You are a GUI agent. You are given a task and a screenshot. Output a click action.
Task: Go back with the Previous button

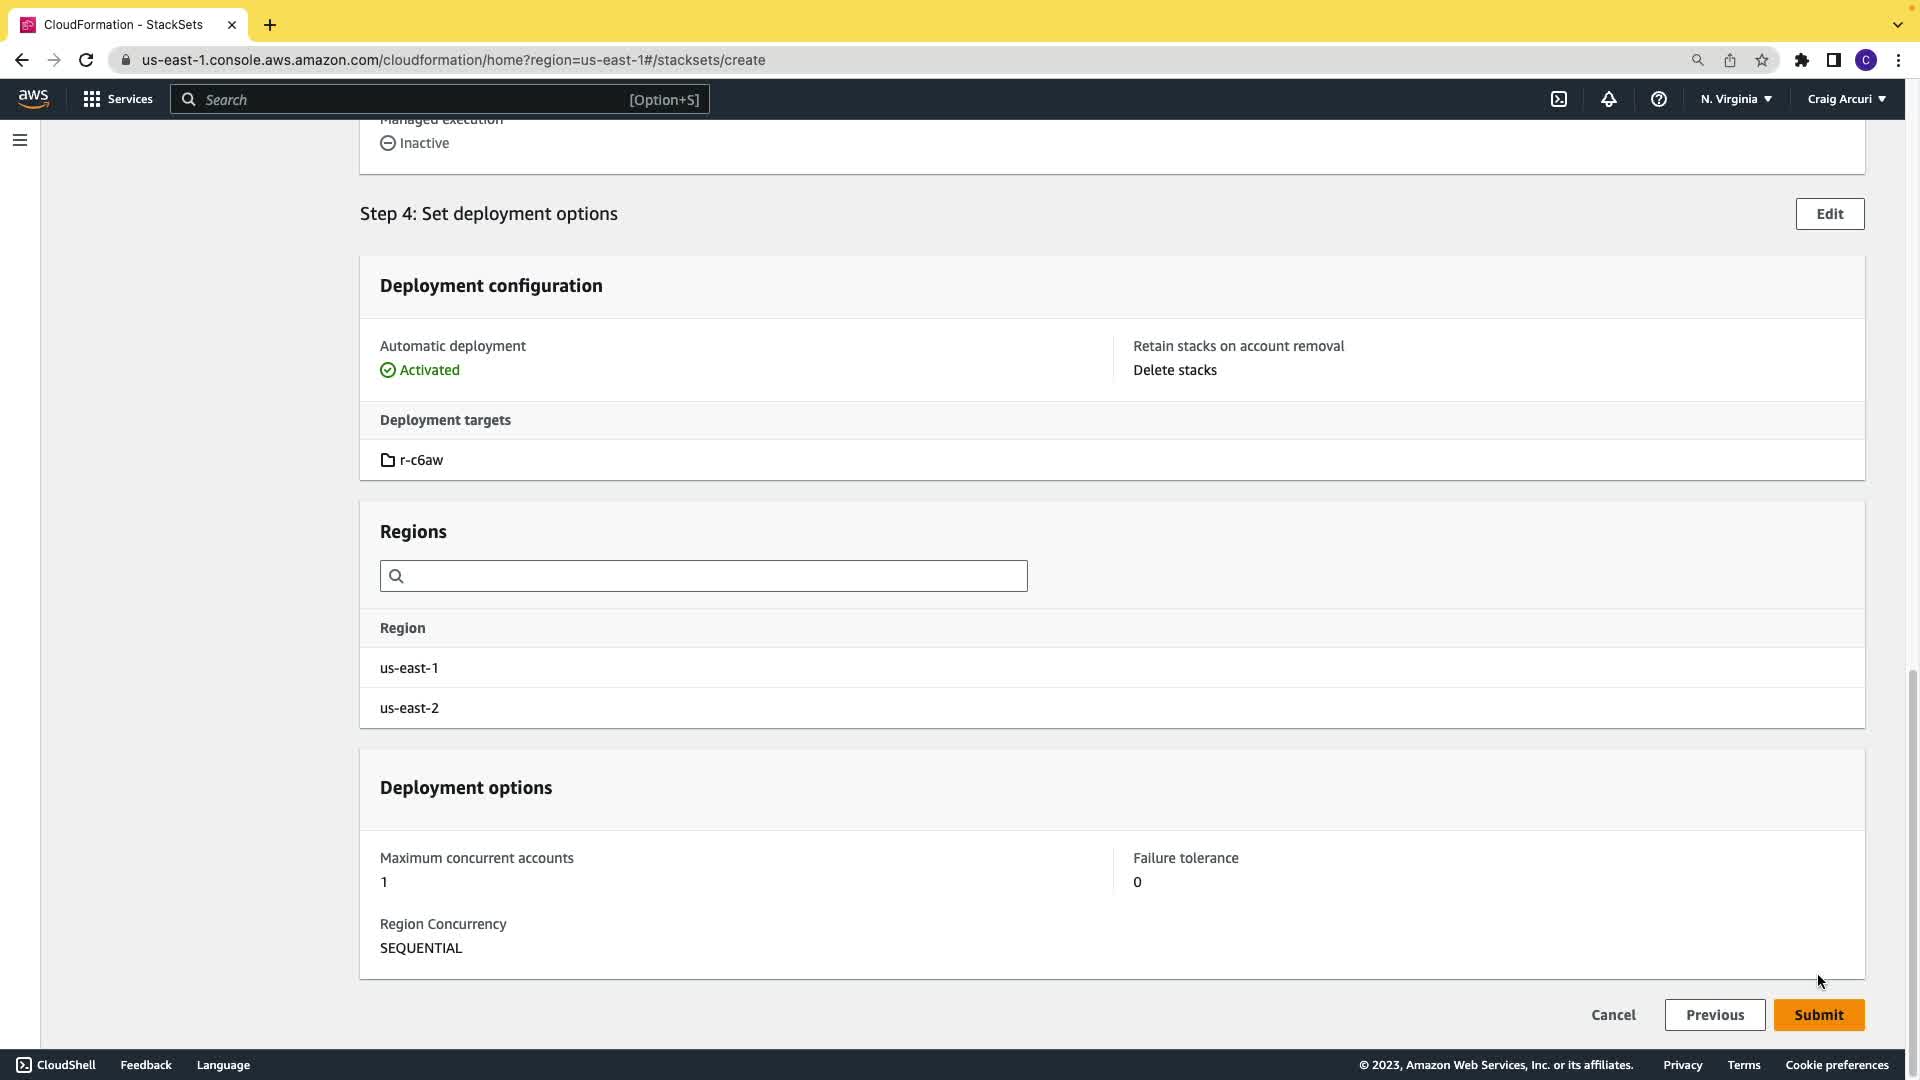tap(1714, 1015)
